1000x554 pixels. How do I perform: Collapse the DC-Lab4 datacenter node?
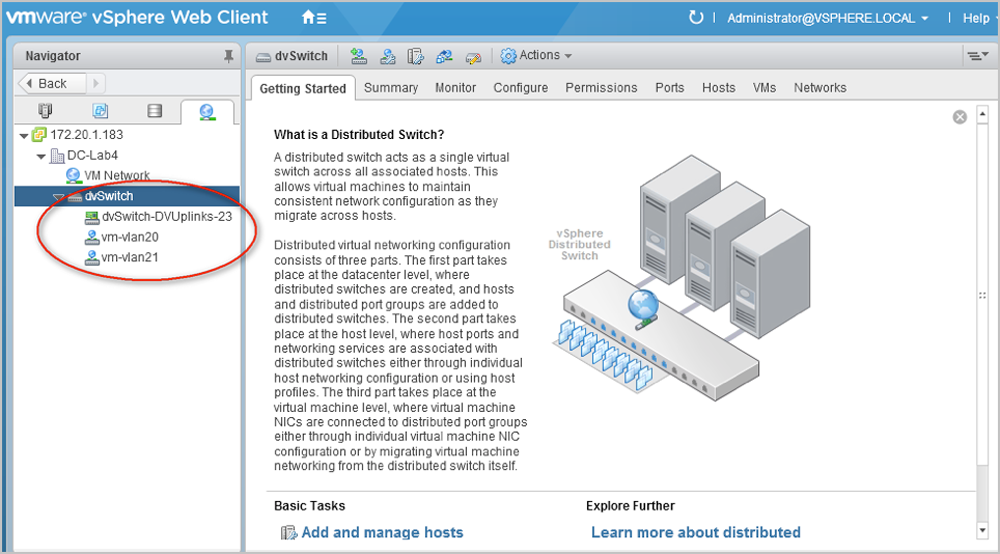[x=41, y=156]
